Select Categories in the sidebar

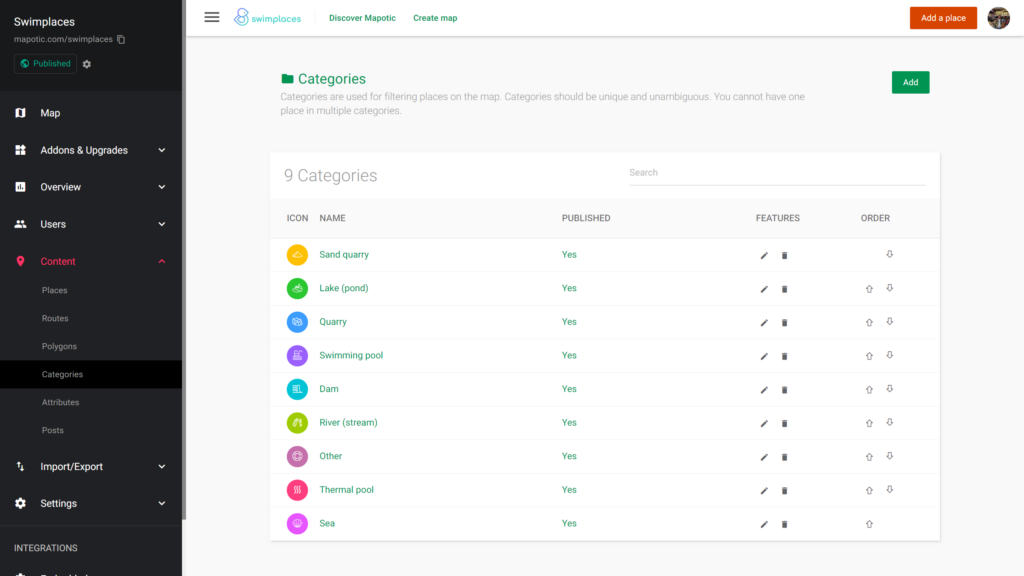(x=91, y=374)
